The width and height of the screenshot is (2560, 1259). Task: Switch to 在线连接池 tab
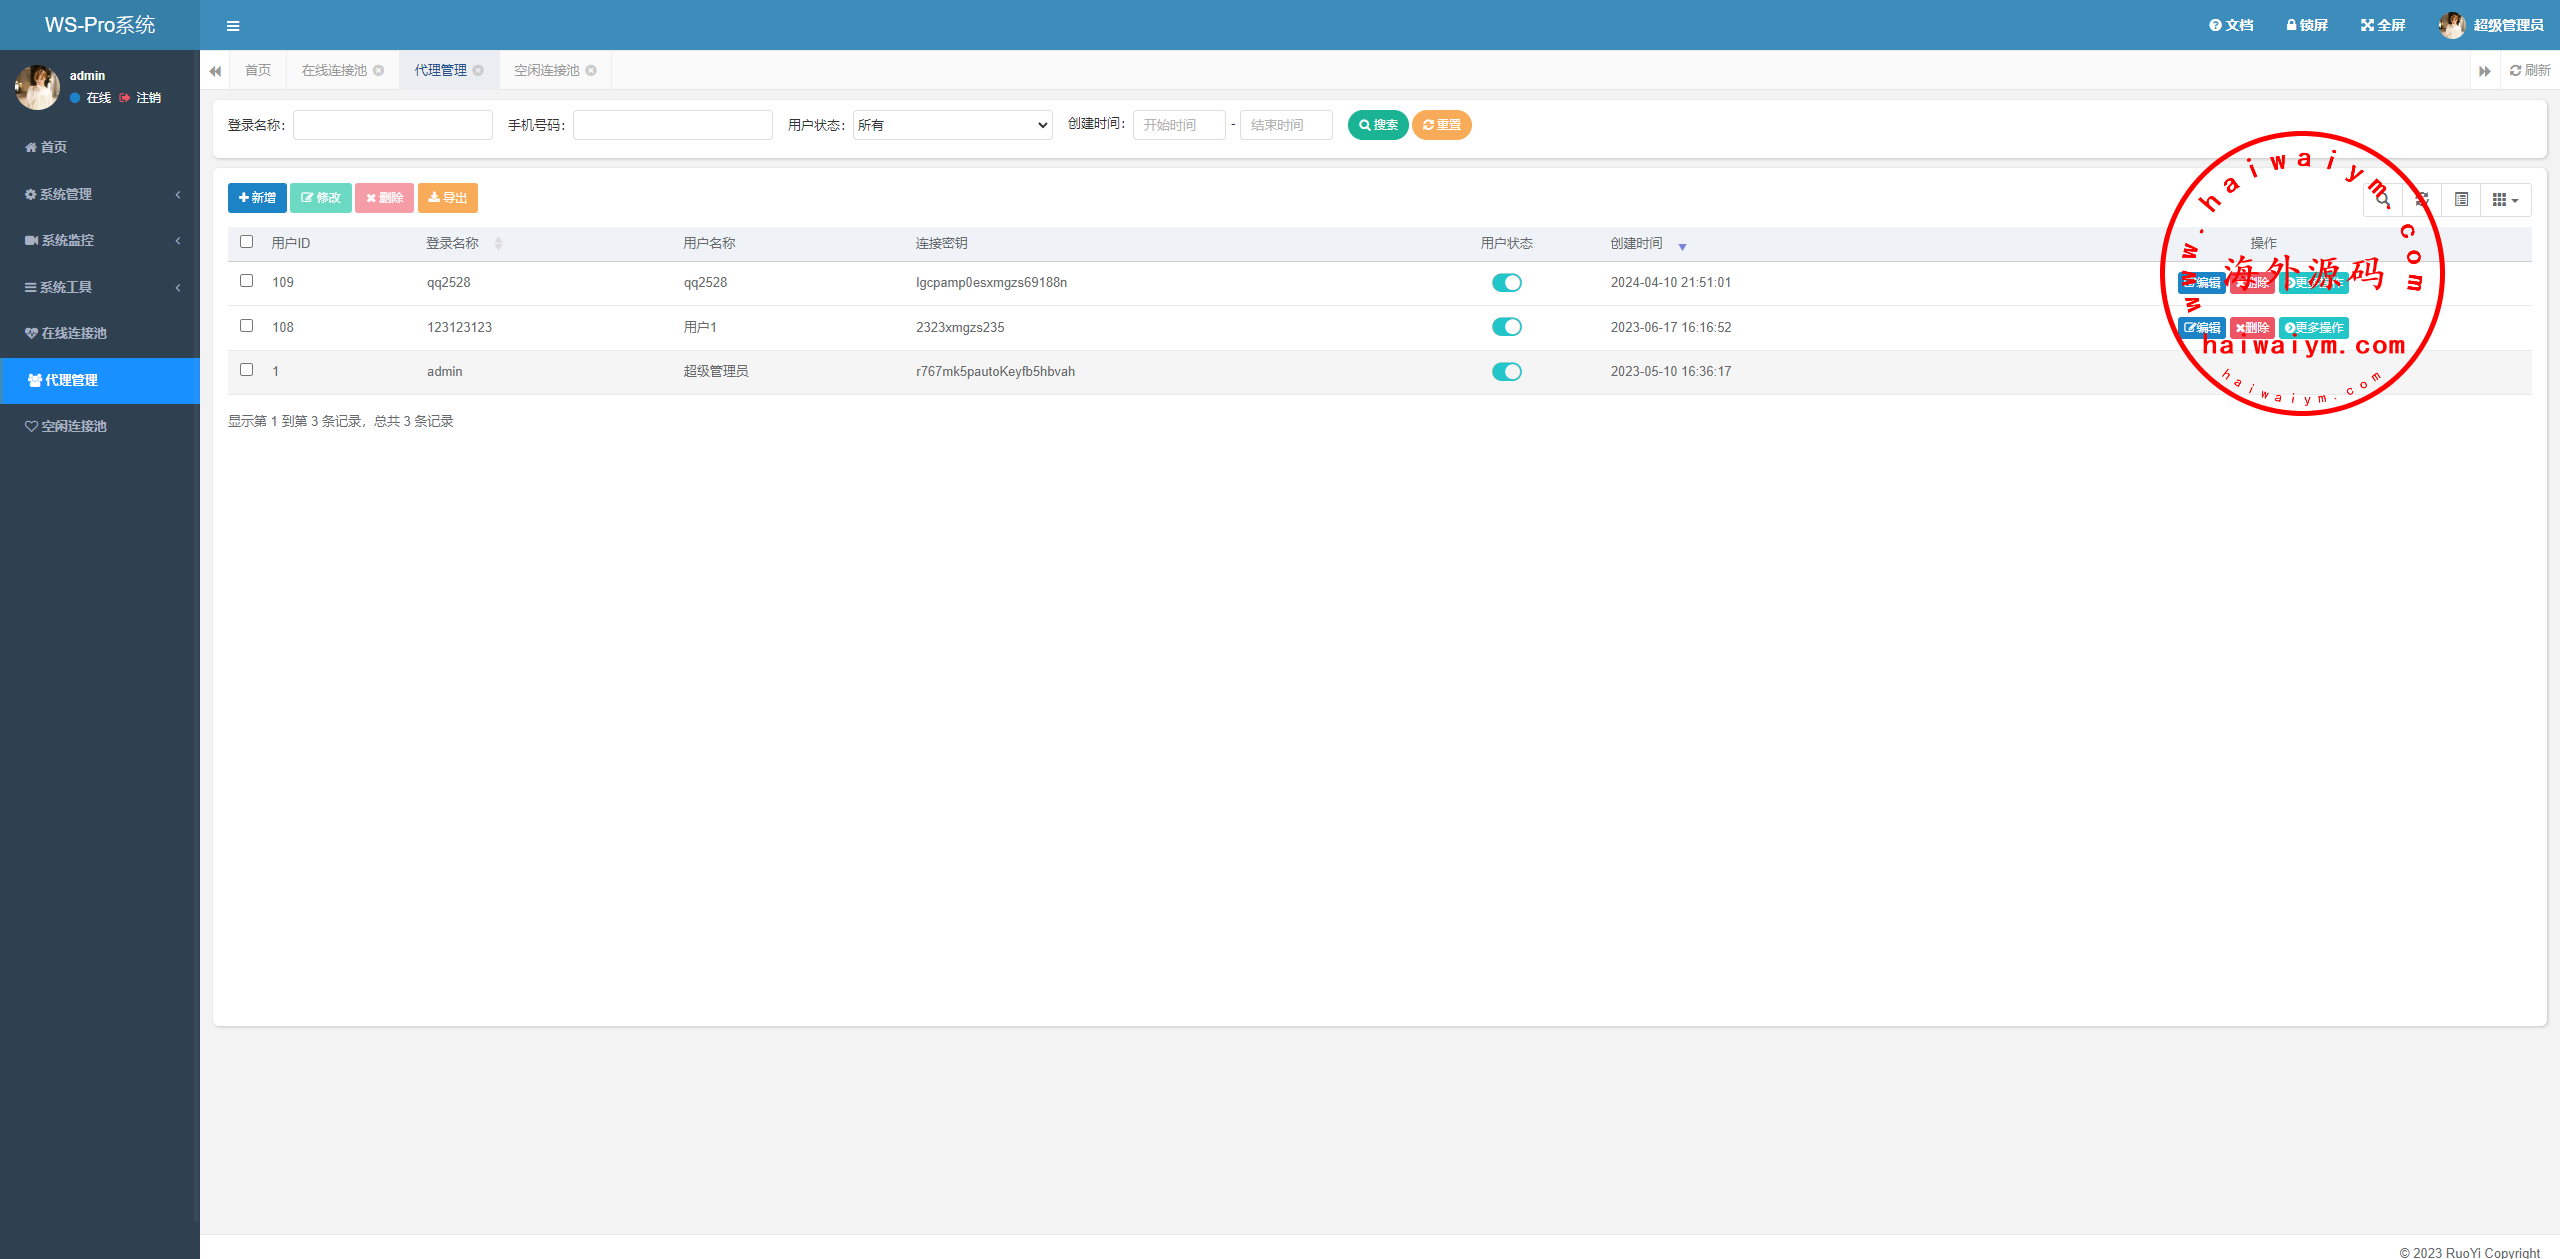[x=335, y=71]
